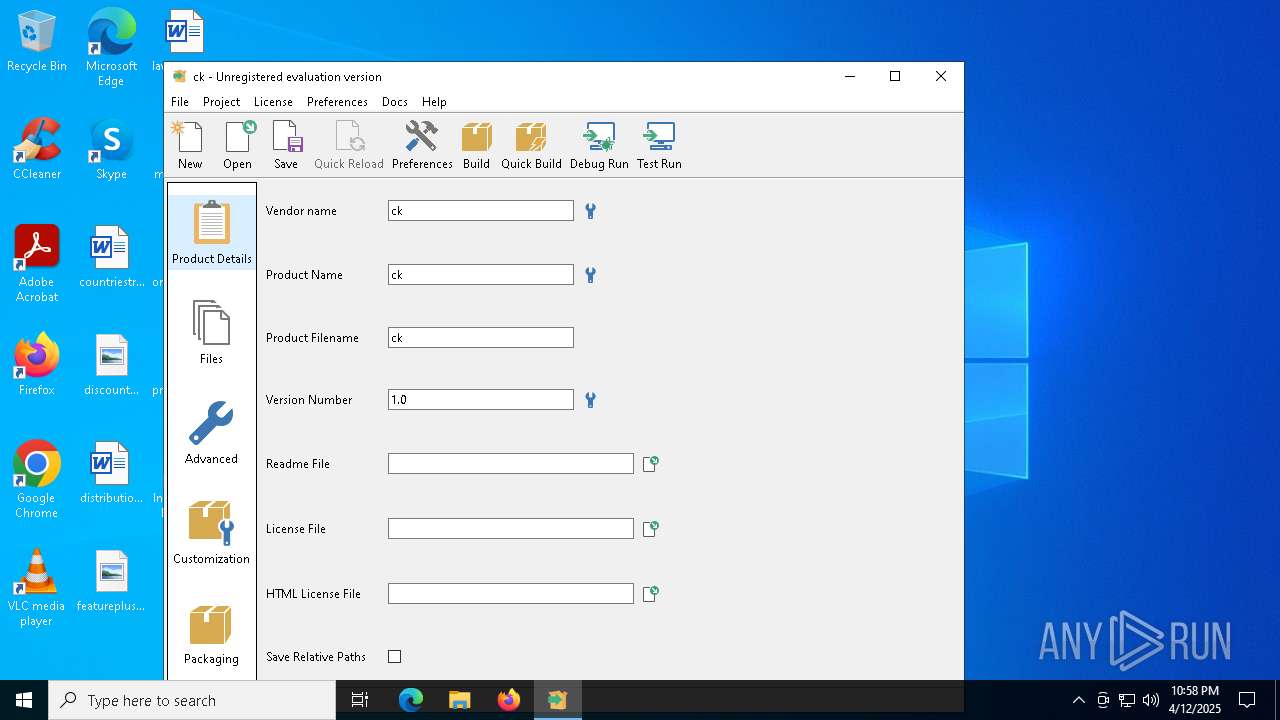
Task: Select Adobe Acrobat desktop shortcut
Action: click(37, 264)
